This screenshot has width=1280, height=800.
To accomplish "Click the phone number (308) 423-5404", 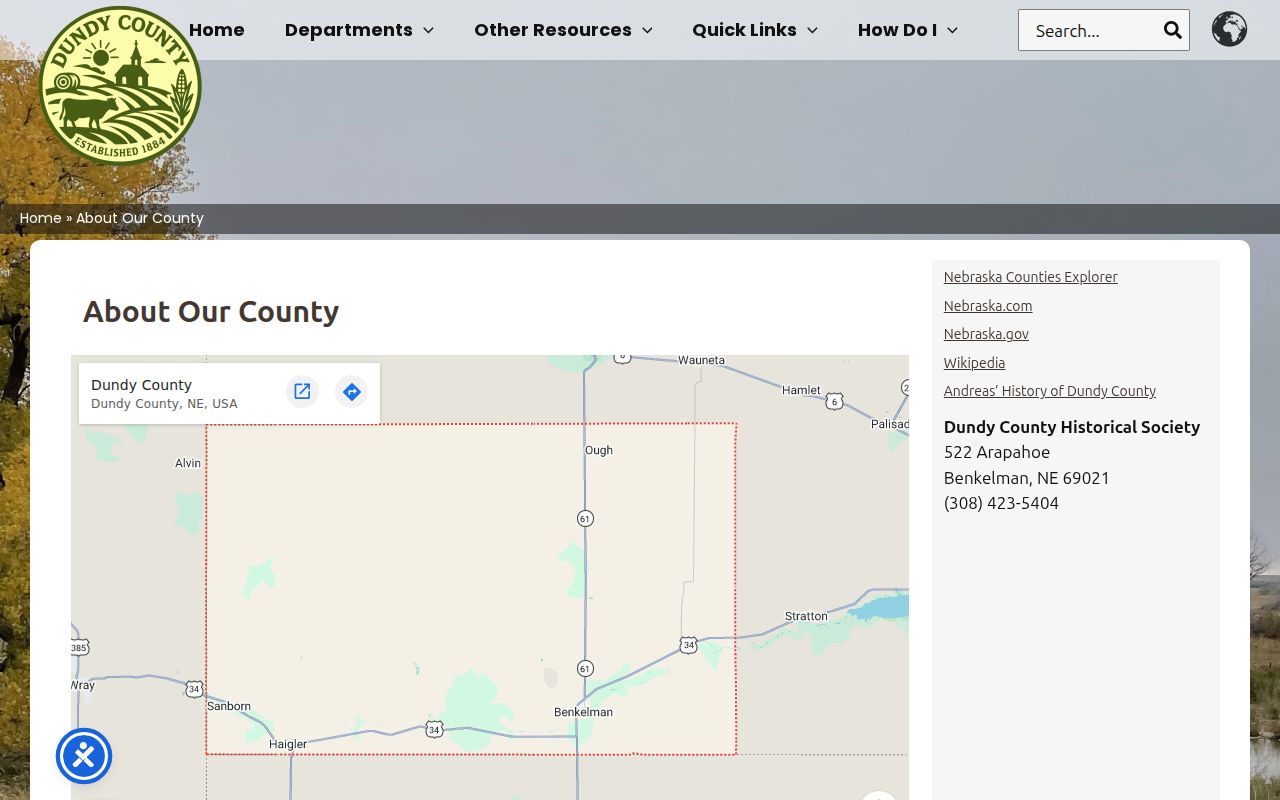I will (x=1001, y=503).
